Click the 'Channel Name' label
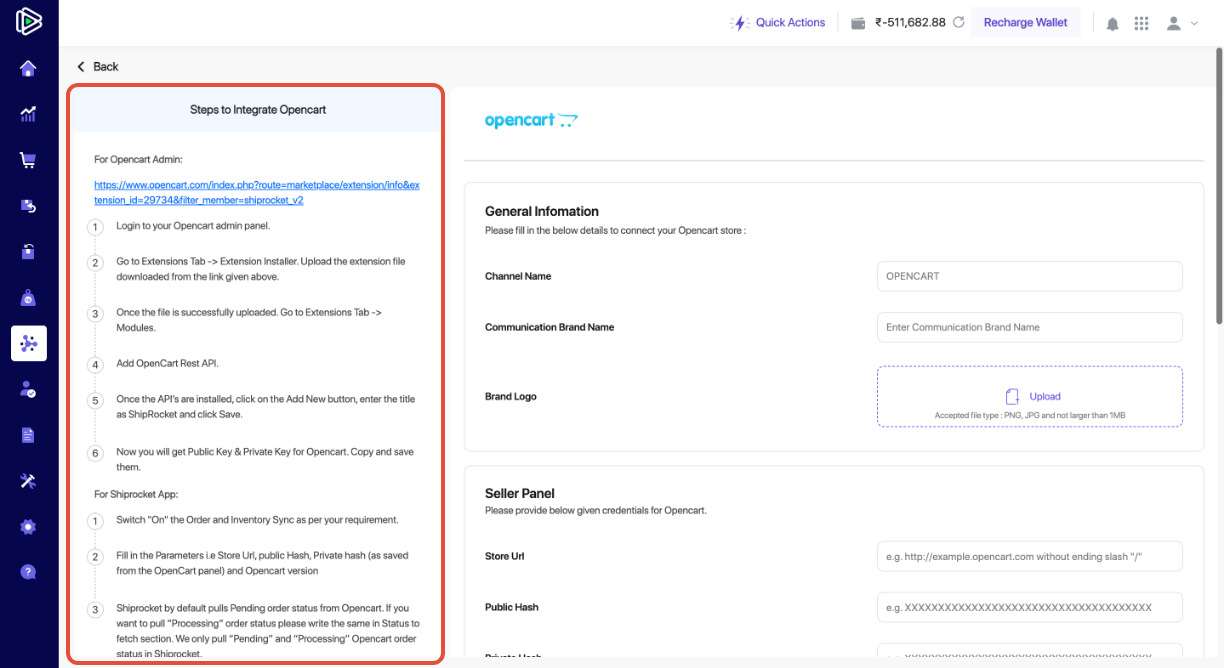Viewport: 1224px width, 668px height. 518,276
